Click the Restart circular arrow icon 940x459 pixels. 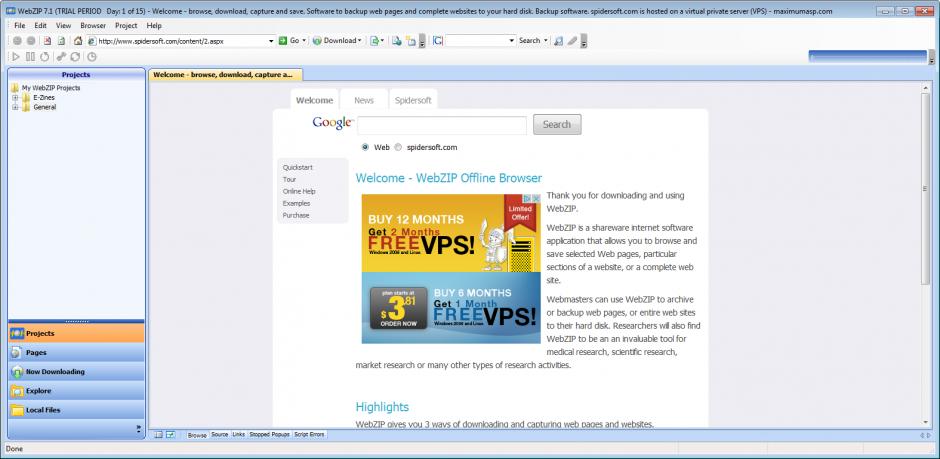[x=44, y=57]
